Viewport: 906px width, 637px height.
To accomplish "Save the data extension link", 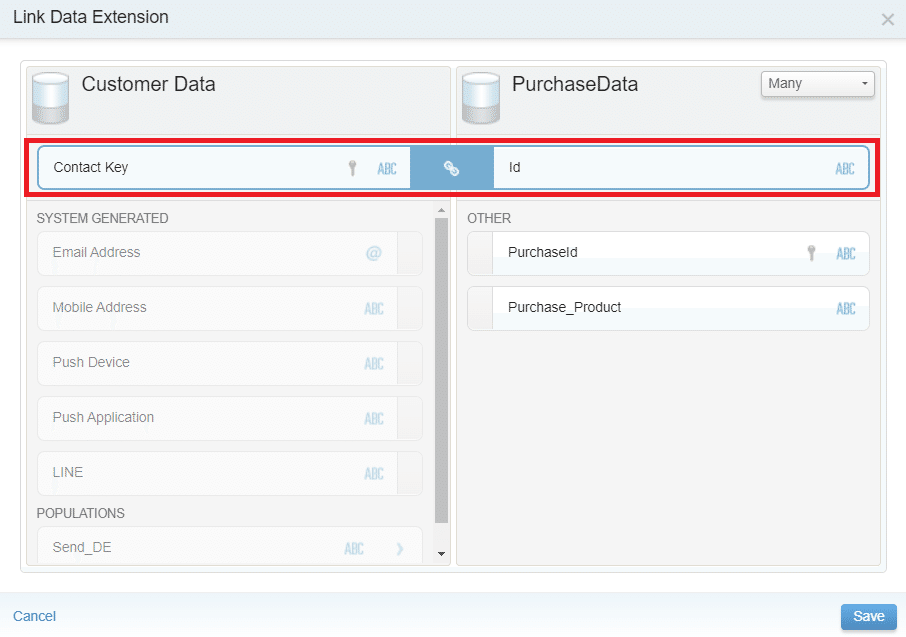I will click(868, 616).
